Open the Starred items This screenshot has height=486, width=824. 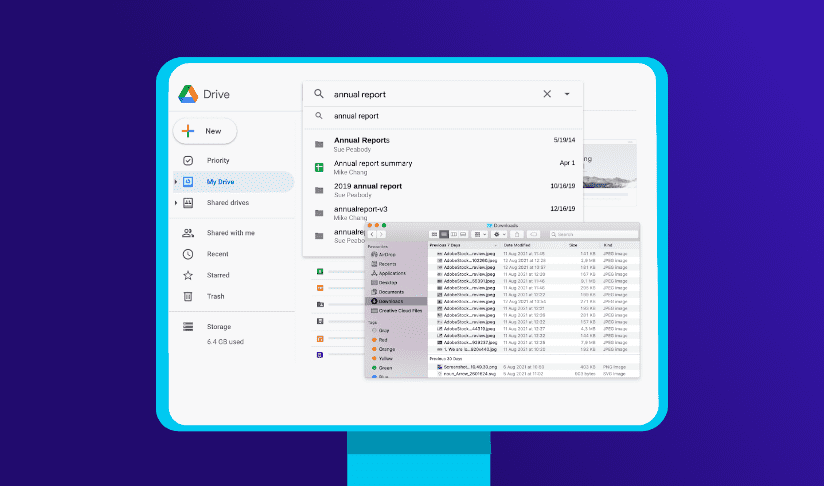click(217, 275)
